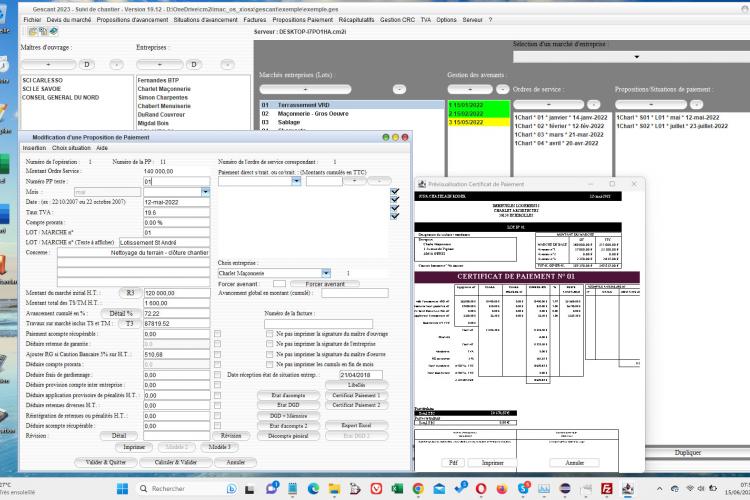Open the Windows Start menu
This screenshot has width=750, height=500.
click(x=122, y=489)
